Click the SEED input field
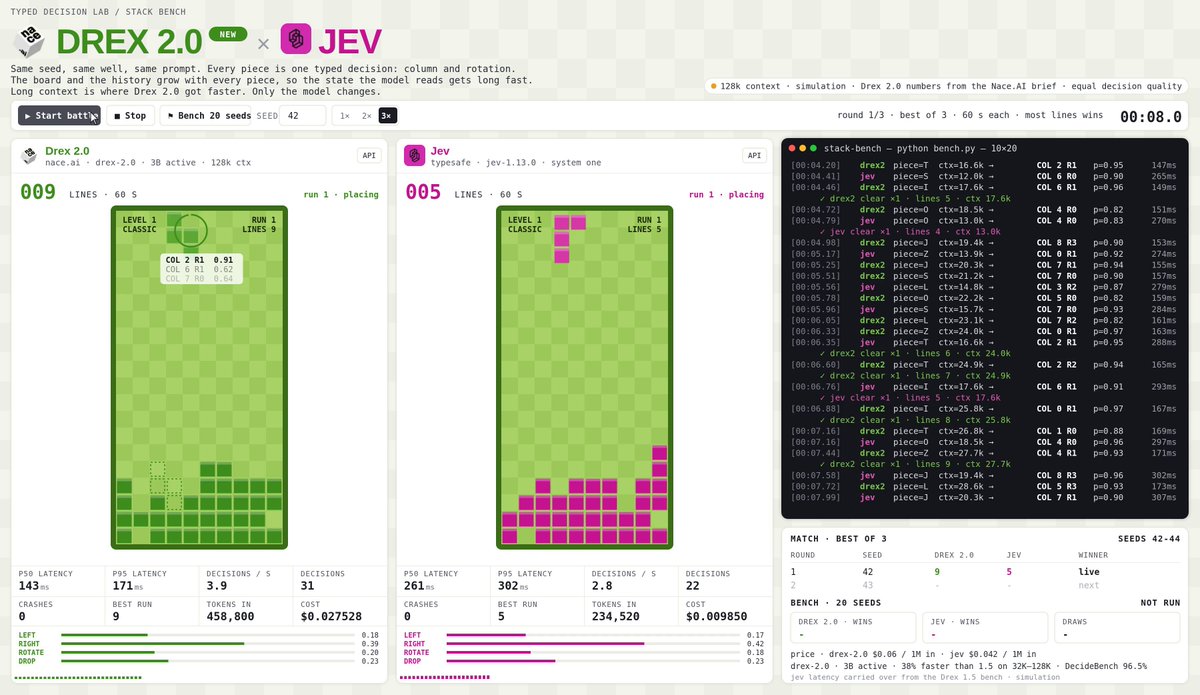1200x695 pixels. (302, 116)
